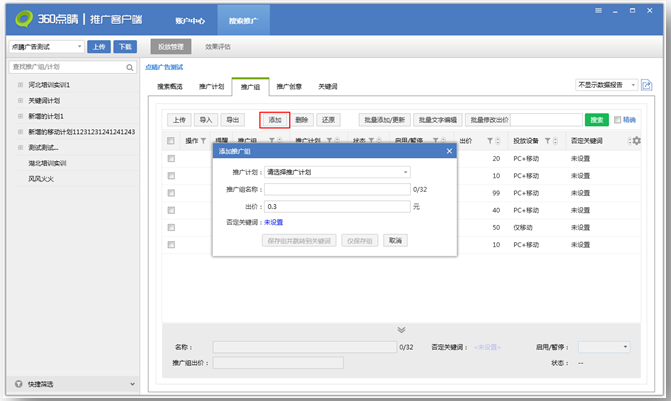Switch to the 账户中心 top tab
The height and width of the screenshot is (401, 671).
(x=190, y=20)
